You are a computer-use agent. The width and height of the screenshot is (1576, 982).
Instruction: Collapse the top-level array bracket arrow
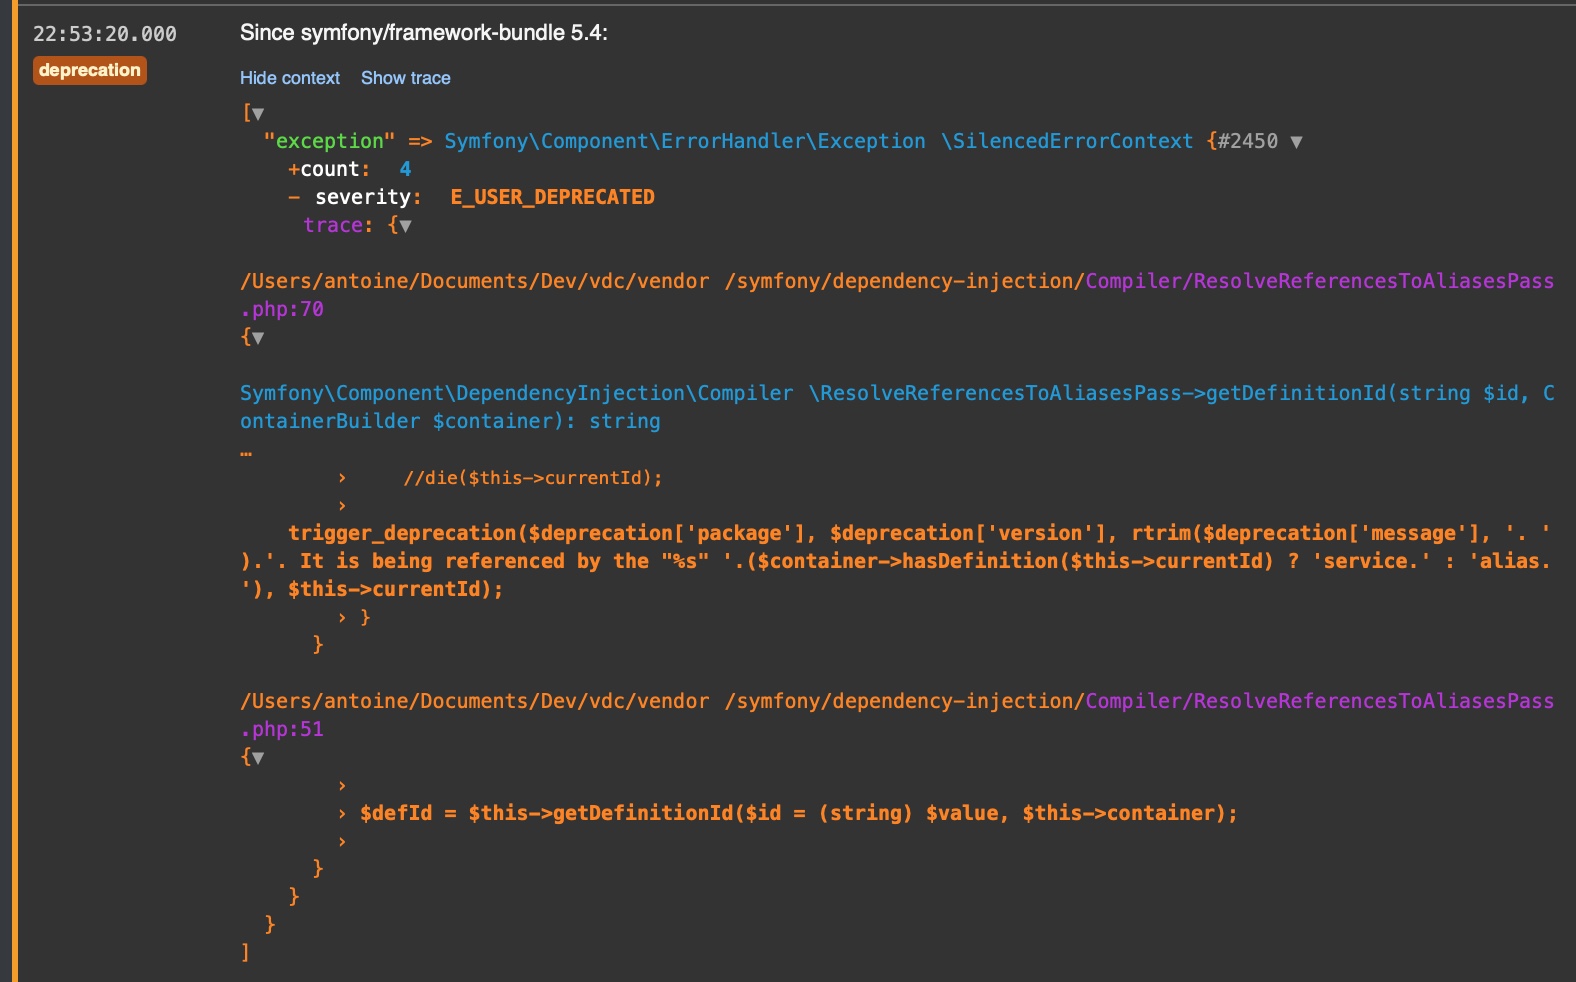pos(258,114)
